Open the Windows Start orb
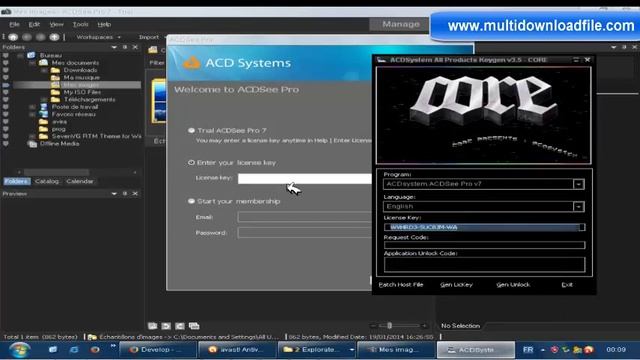This screenshot has height=360, width=640. tap(19, 350)
